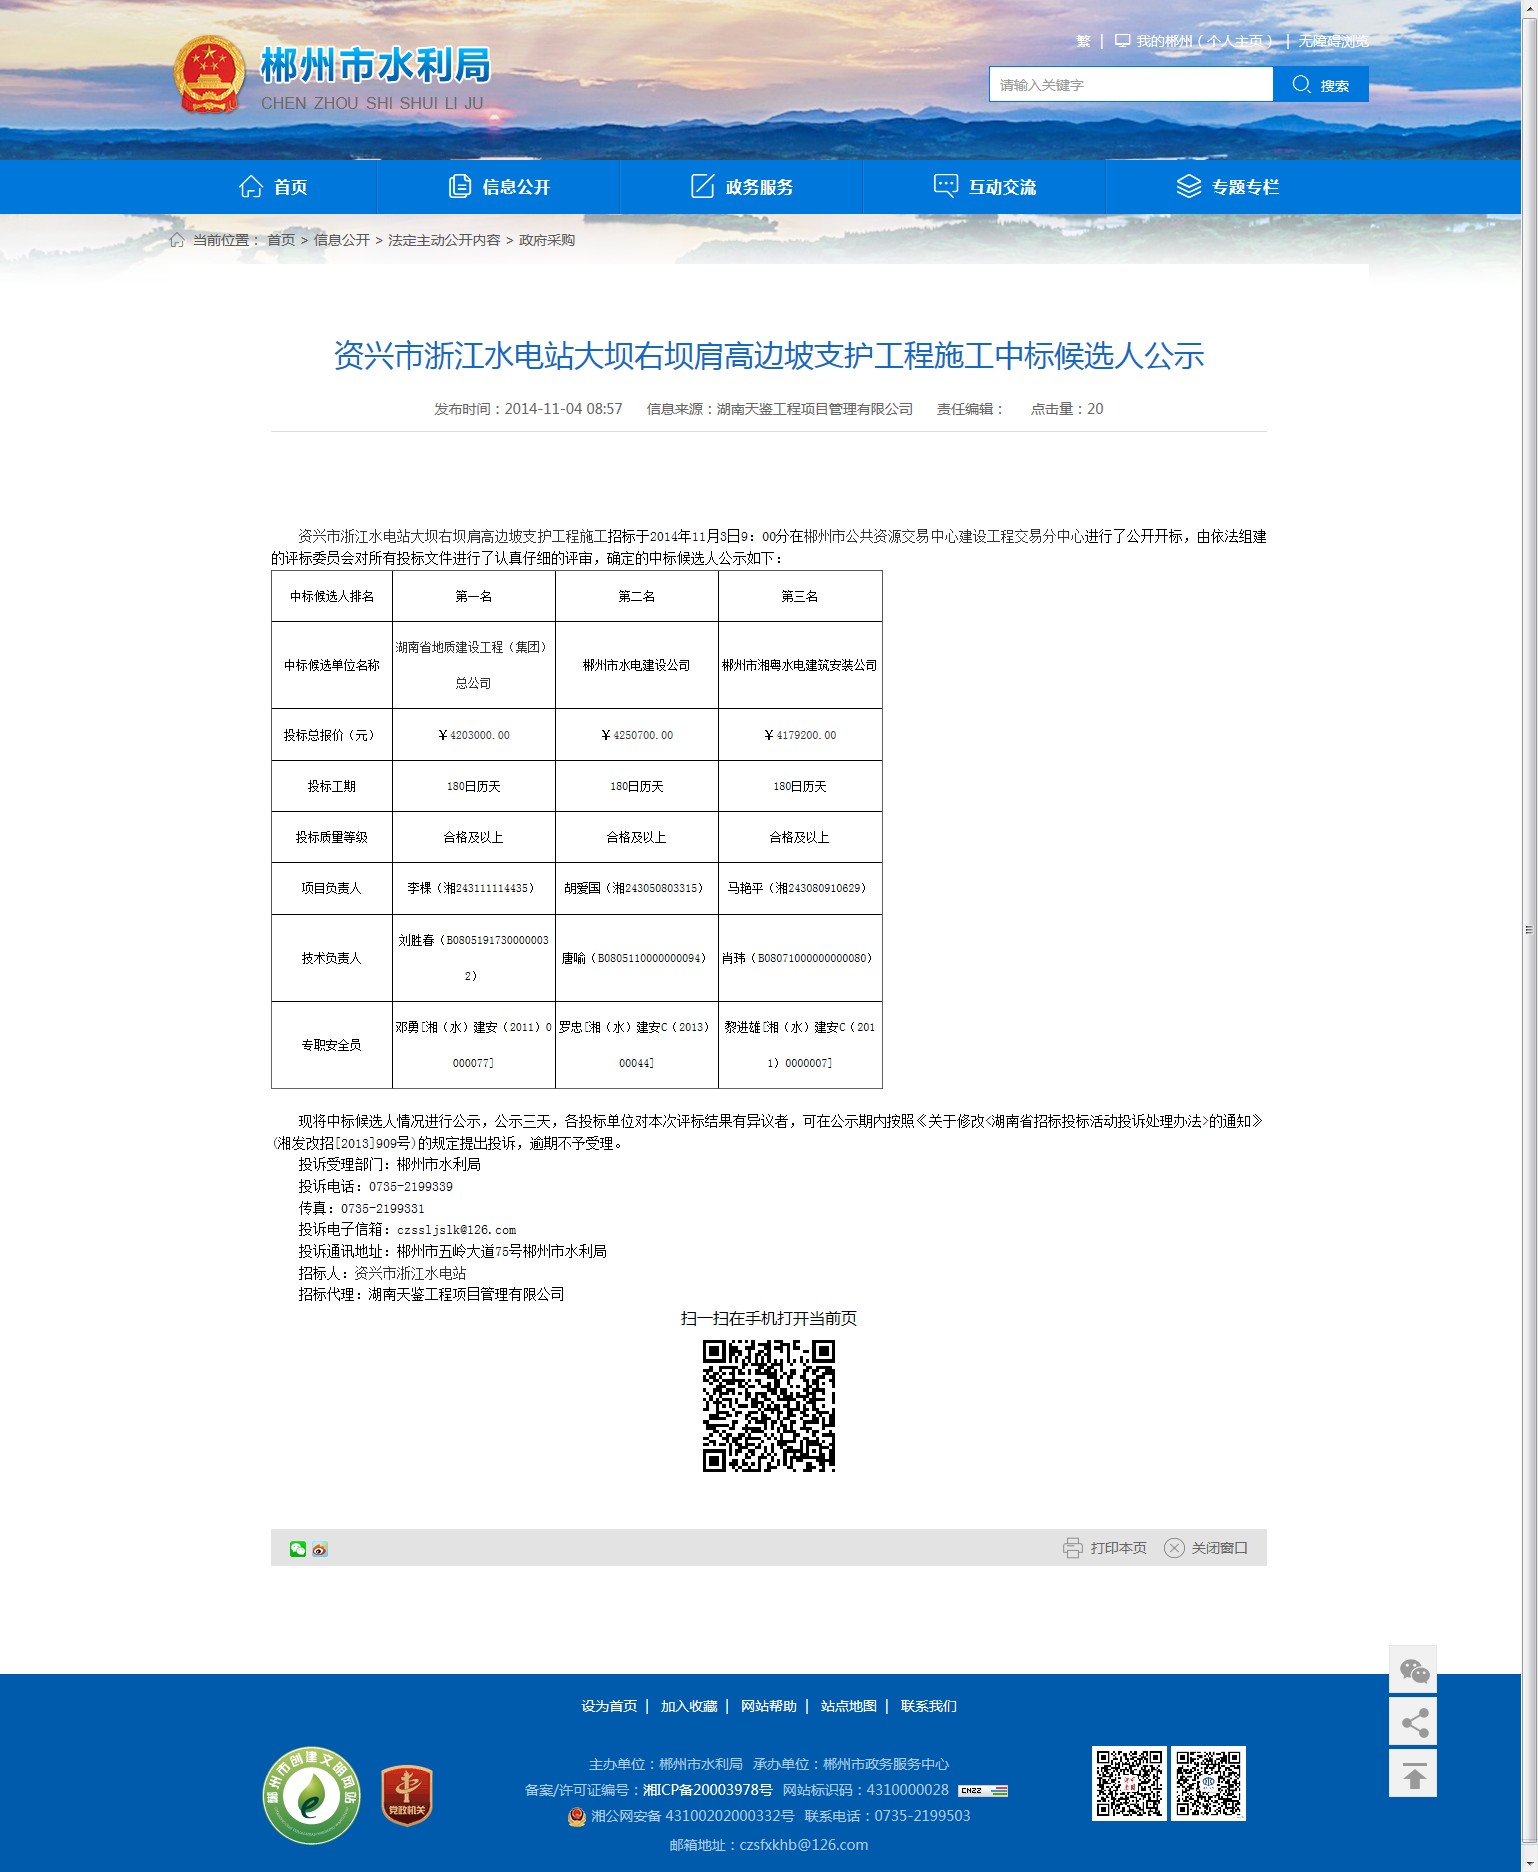The height and width of the screenshot is (1872, 1538).
Task: Click the 政府采购 breadcrumb link
Action: coord(546,240)
